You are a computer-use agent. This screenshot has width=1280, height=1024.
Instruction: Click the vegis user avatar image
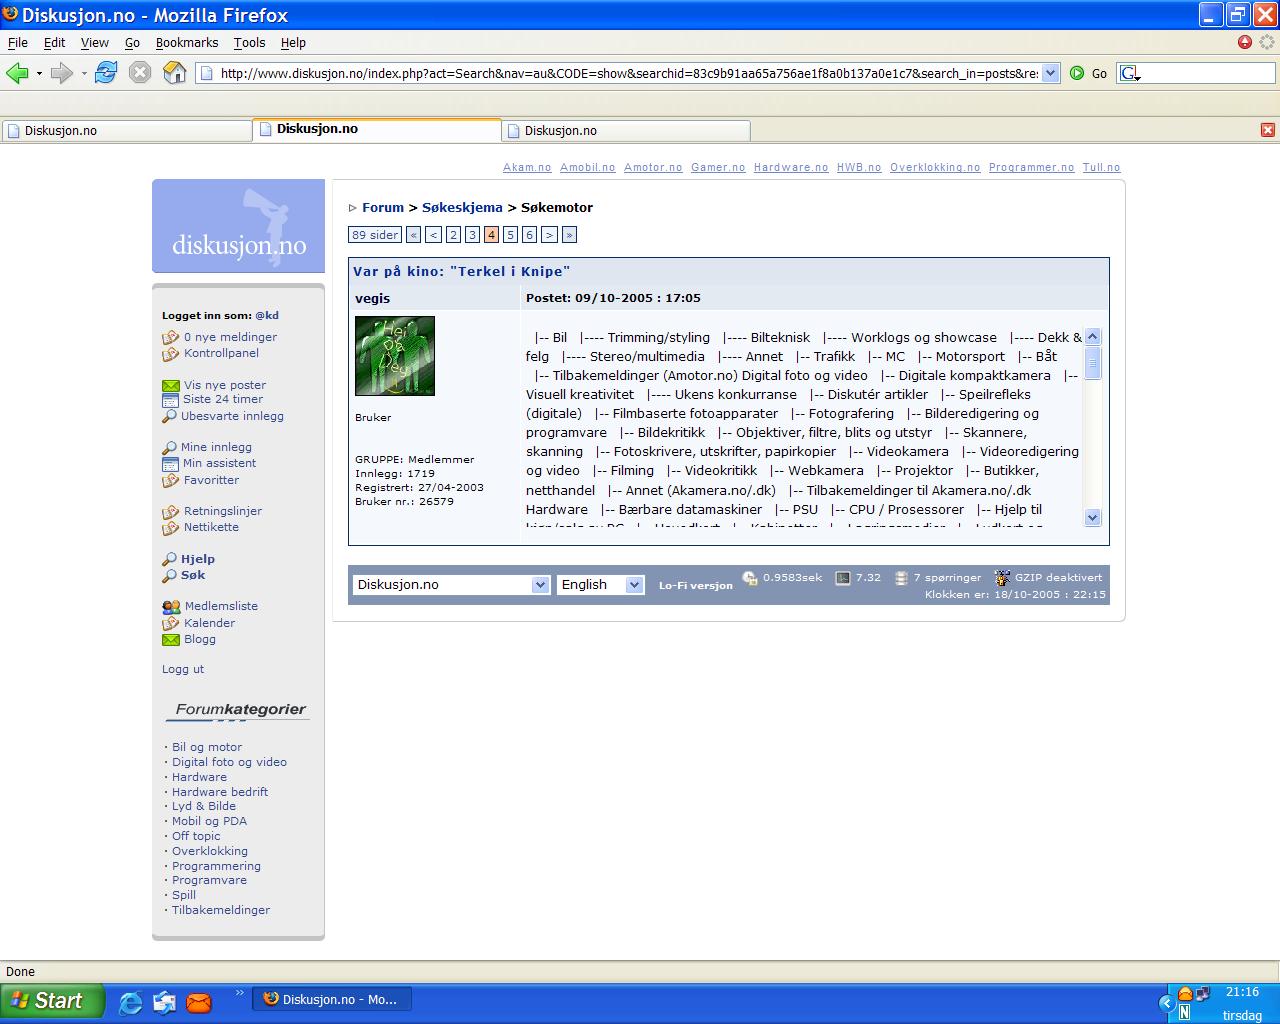click(395, 356)
